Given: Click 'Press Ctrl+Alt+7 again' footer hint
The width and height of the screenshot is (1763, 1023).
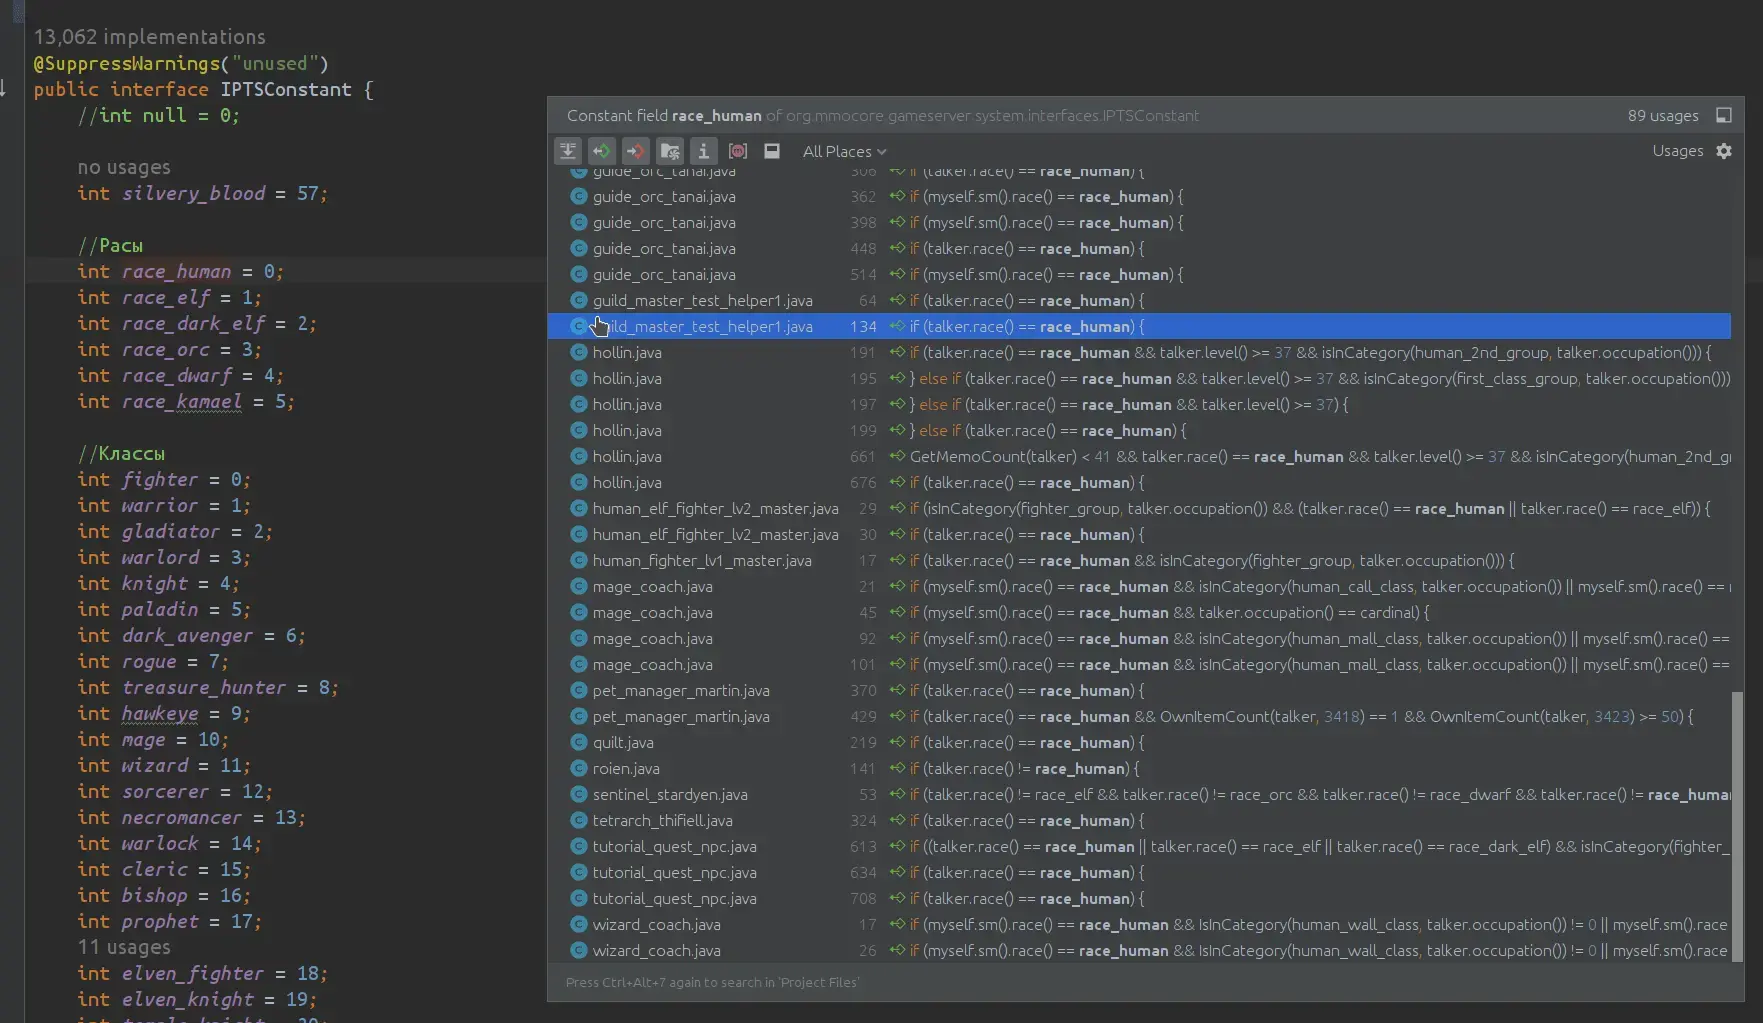Looking at the screenshot, I should 712,982.
